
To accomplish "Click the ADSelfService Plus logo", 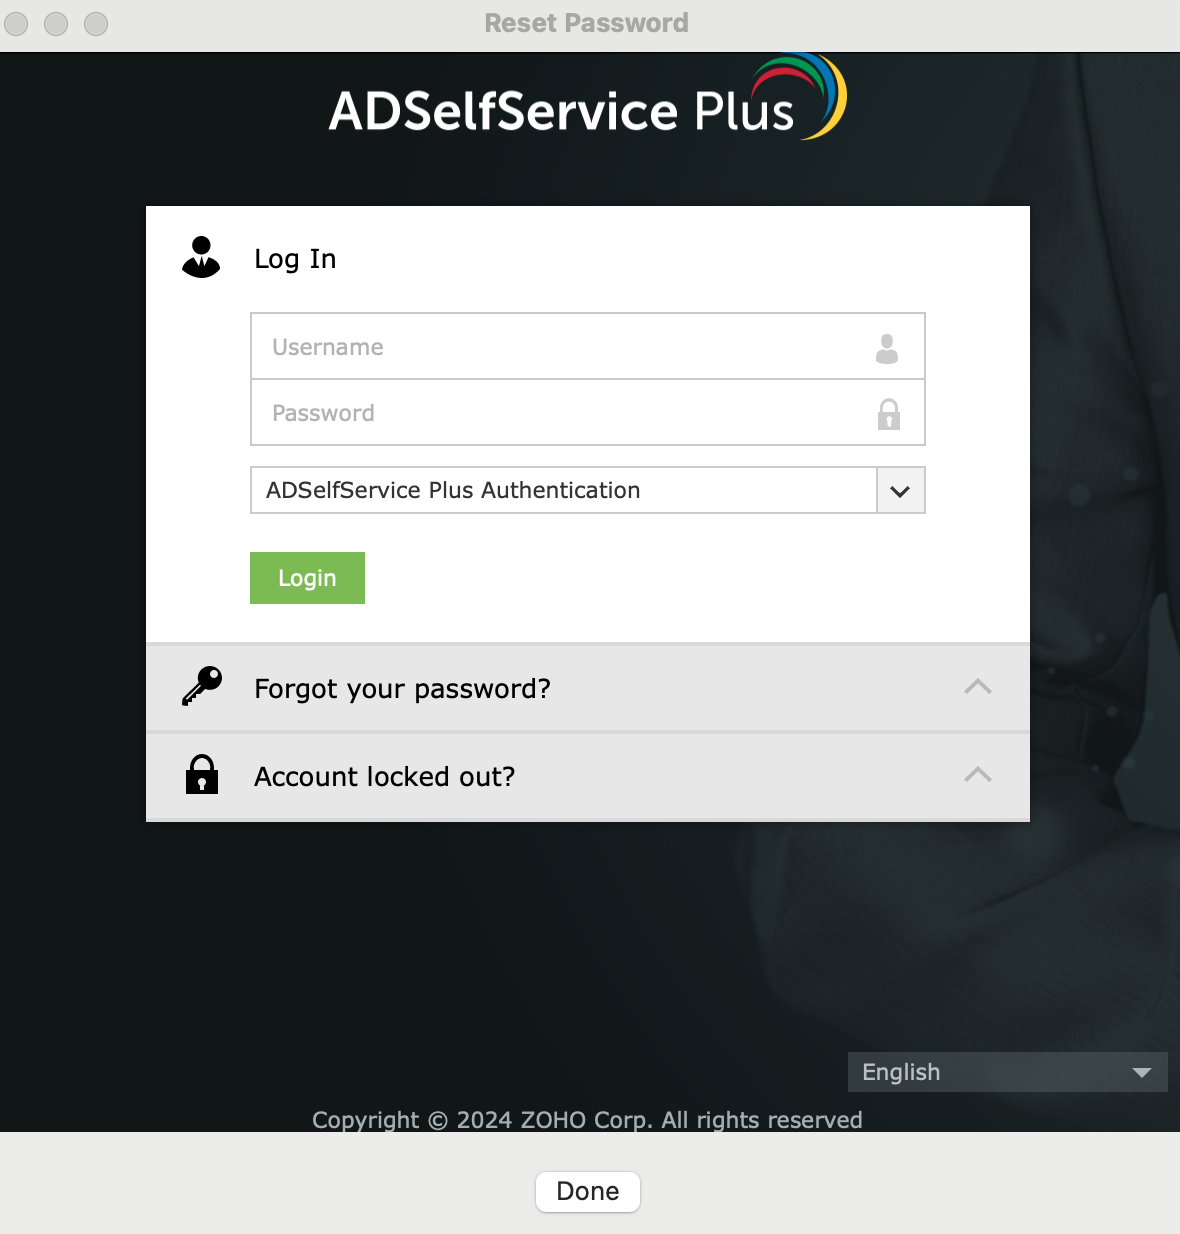I will point(588,97).
